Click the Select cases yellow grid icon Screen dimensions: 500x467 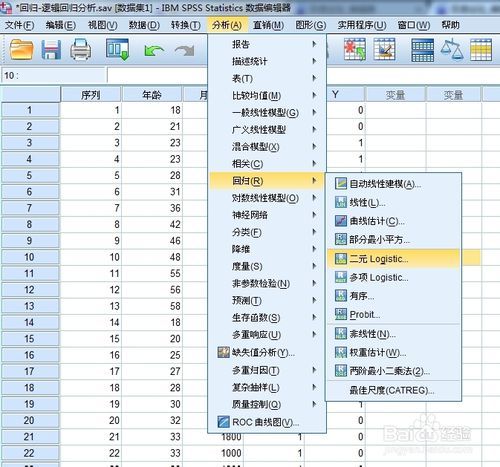coord(481,50)
